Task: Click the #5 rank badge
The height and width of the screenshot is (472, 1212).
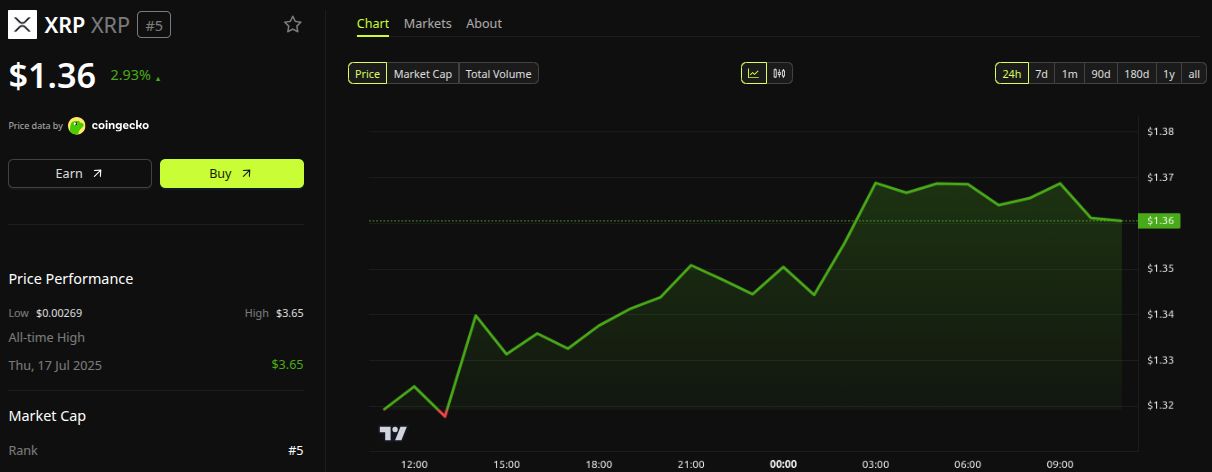Action: (x=154, y=25)
